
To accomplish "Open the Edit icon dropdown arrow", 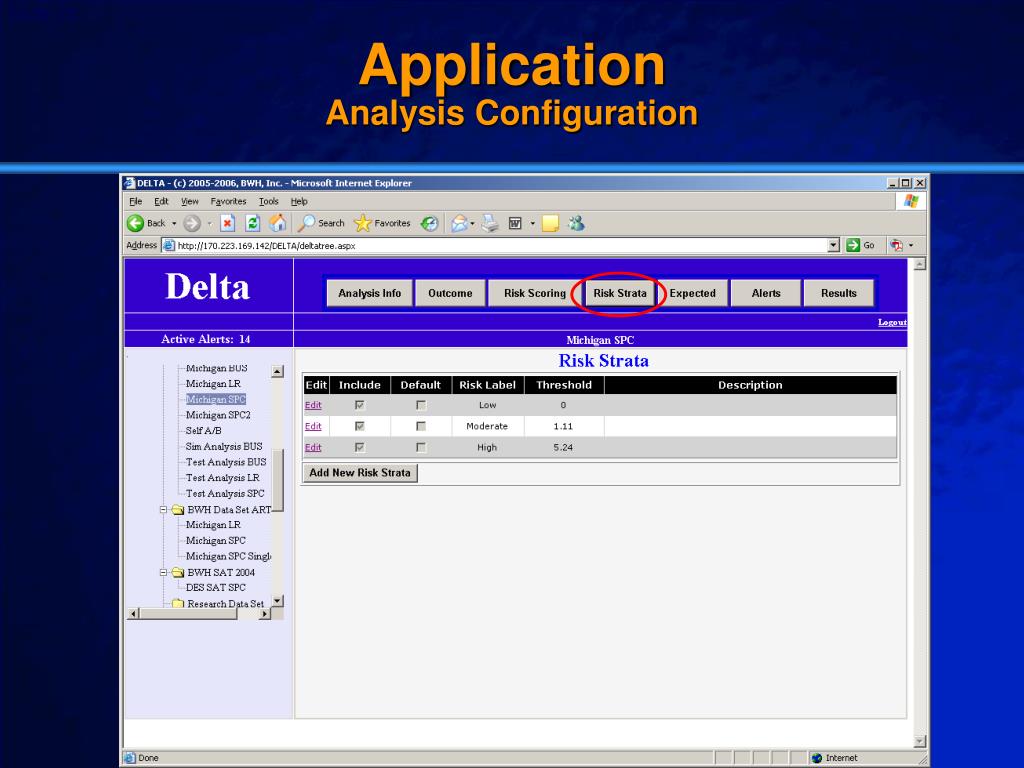I will click(x=532, y=223).
